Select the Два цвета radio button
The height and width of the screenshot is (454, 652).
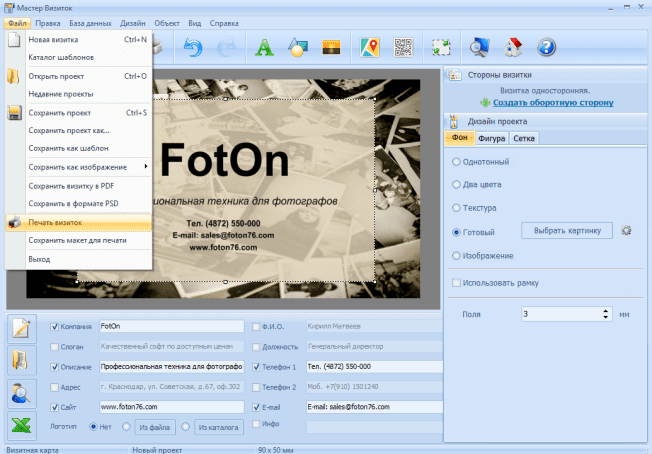pyautogui.click(x=456, y=185)
